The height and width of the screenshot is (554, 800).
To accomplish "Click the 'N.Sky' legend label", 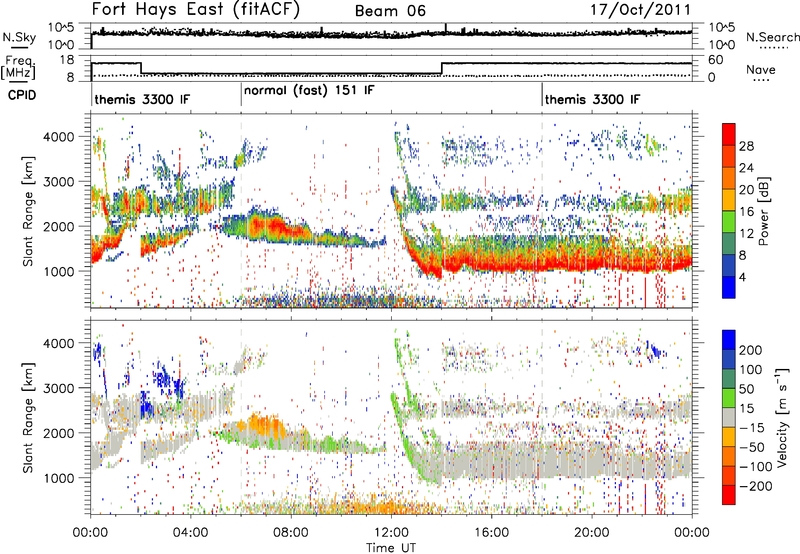I will point(19,37).
